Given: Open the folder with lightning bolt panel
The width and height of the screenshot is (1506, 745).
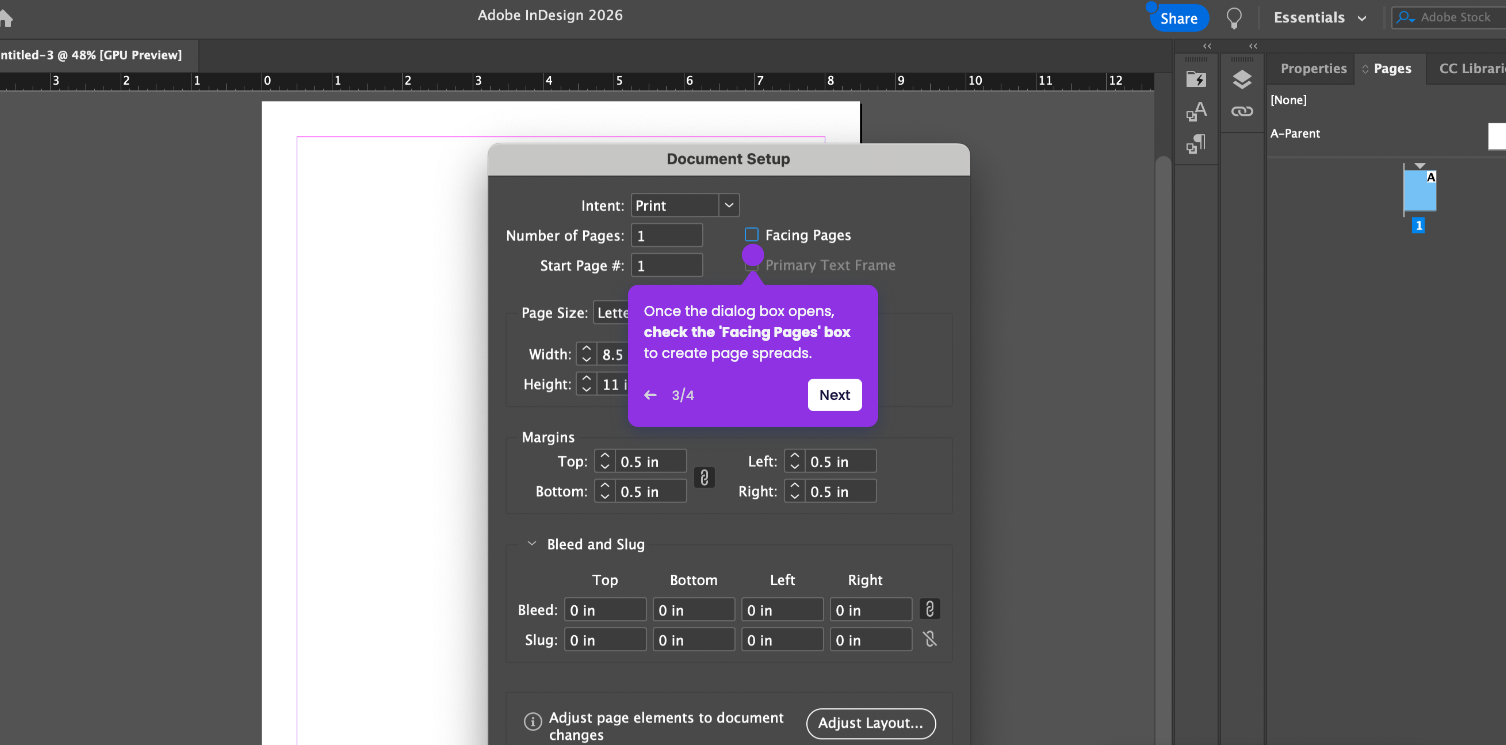Looking at the screenshot, I should pos(1195,79).
